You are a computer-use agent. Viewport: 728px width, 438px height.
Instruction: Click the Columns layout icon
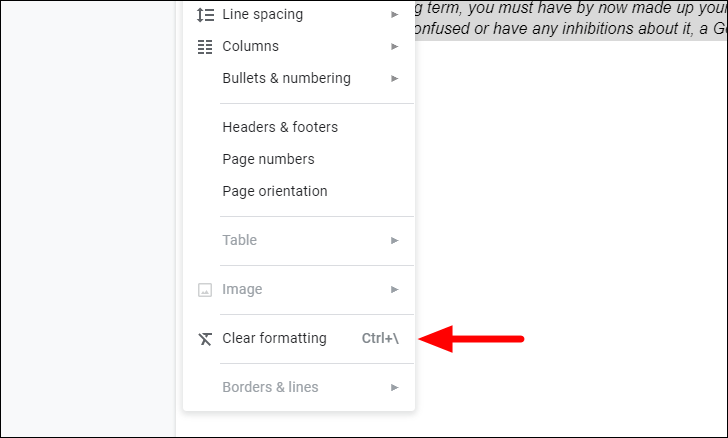click(x=205, y=47)
